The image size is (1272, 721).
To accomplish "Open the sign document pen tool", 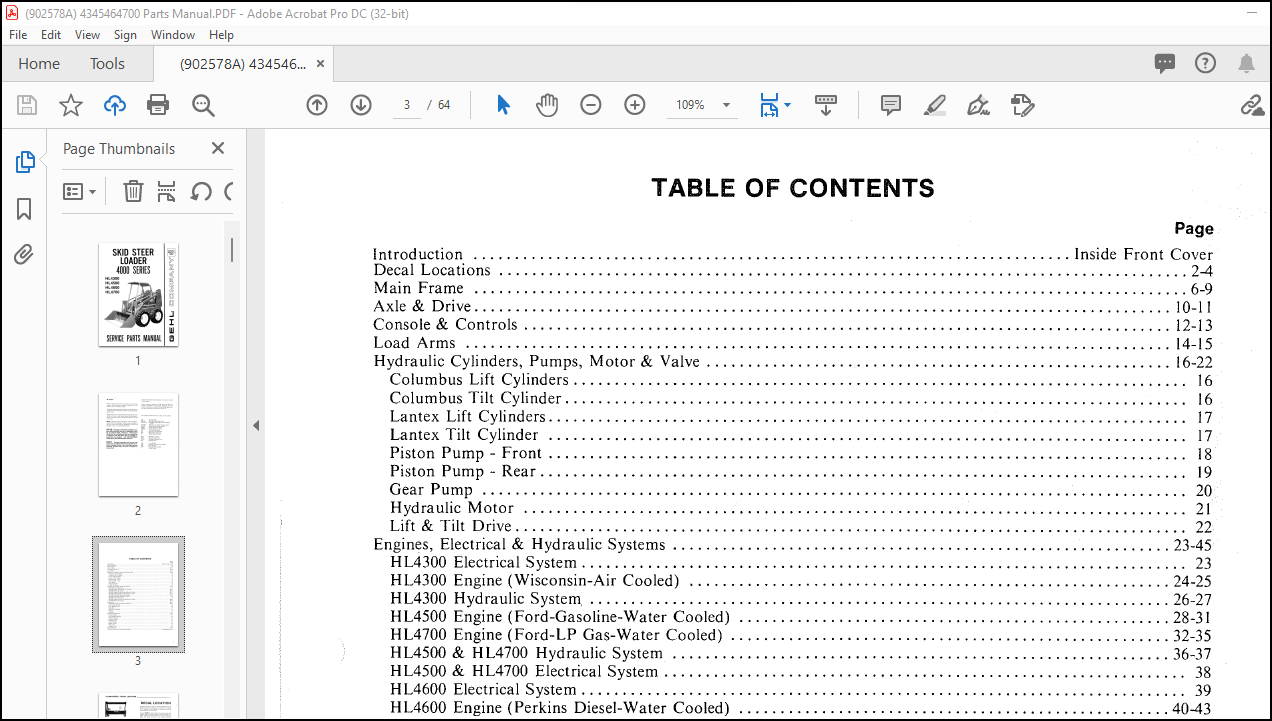I will click(979, 105).
